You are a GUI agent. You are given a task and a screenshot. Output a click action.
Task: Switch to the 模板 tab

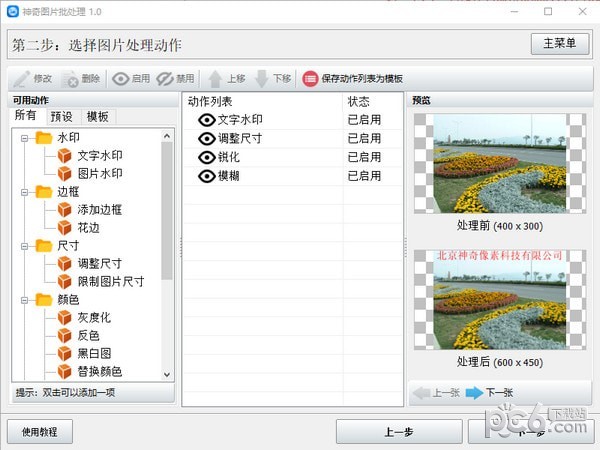[98, 116]
